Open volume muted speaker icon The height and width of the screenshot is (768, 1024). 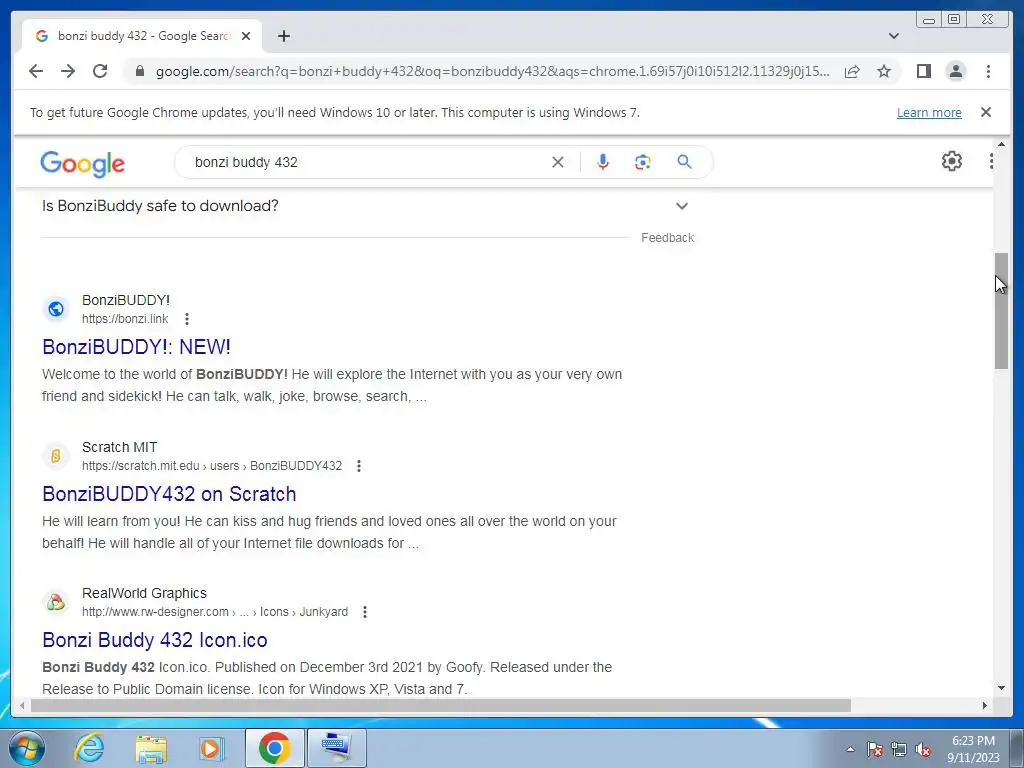click(923, 749)
